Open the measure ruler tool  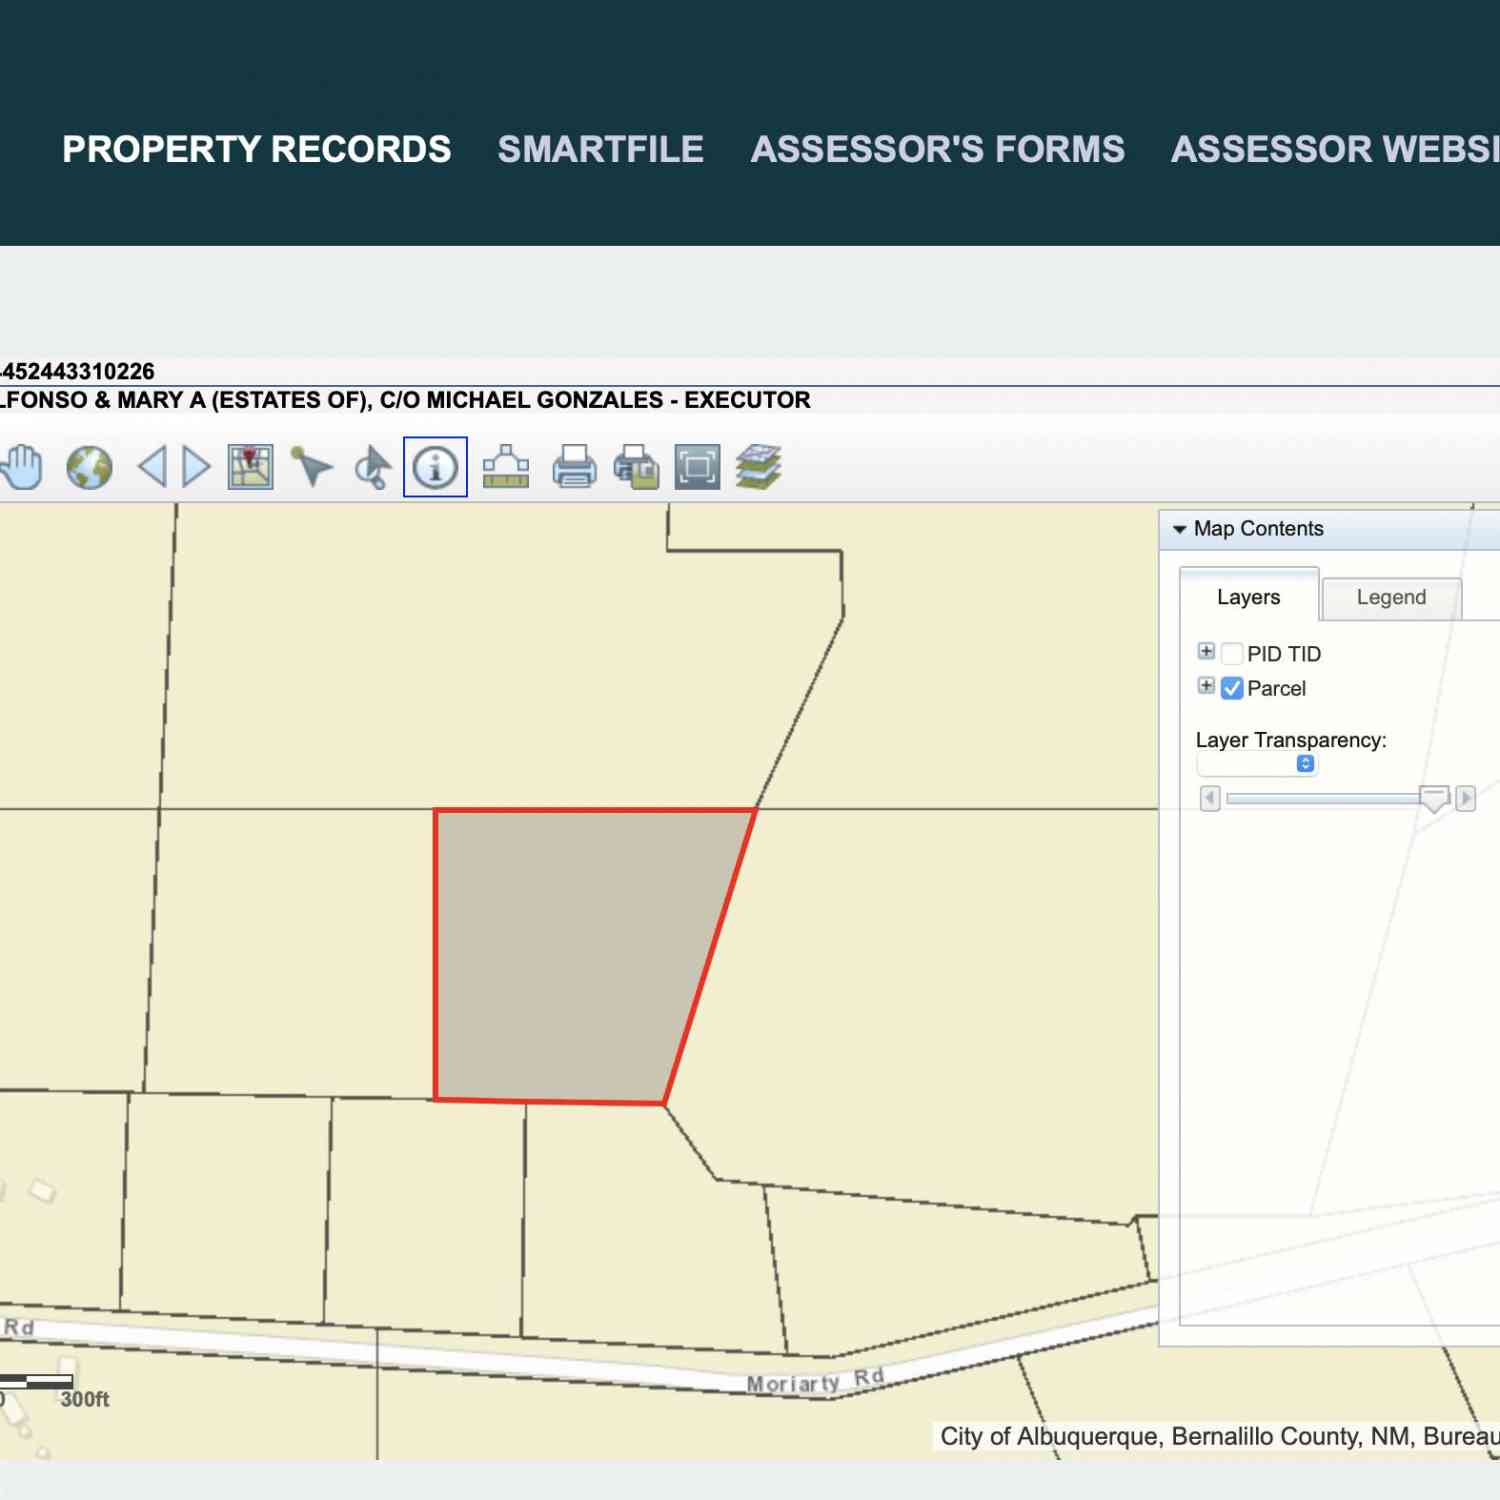click(506, 467)
